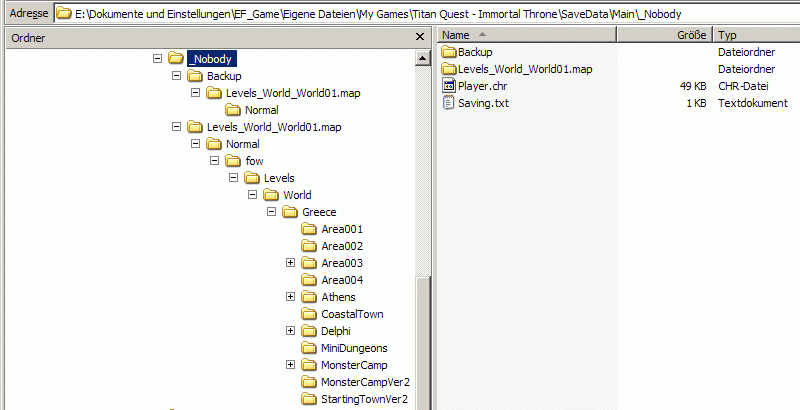Click the Player.chr file icon
The width and height of the screenshot is (800, 410).
click(x=449, y=86)
